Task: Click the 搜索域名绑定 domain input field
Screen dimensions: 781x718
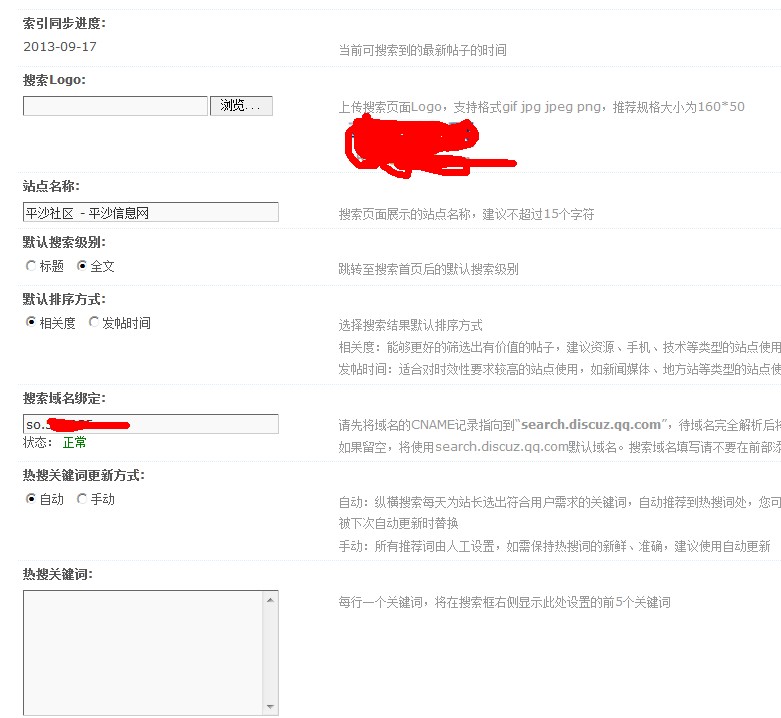Action: pyautogui.click(x=150, y=424)
